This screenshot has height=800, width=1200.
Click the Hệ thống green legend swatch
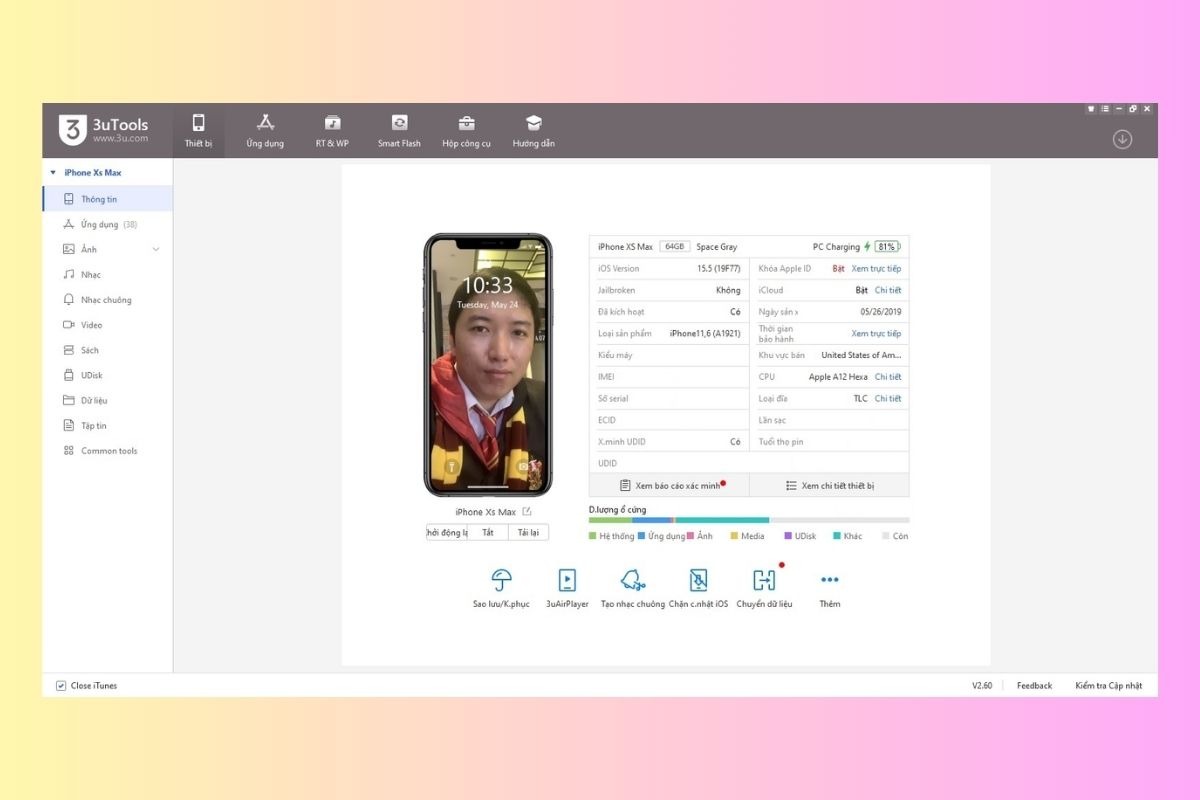tap(593, 536)
